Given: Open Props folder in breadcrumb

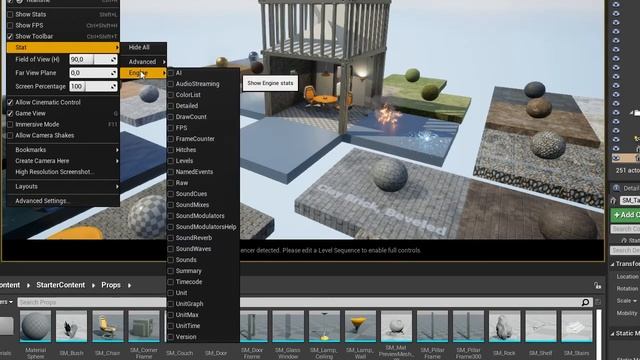Looking at the screenshot, I should [x=111, y=285].
